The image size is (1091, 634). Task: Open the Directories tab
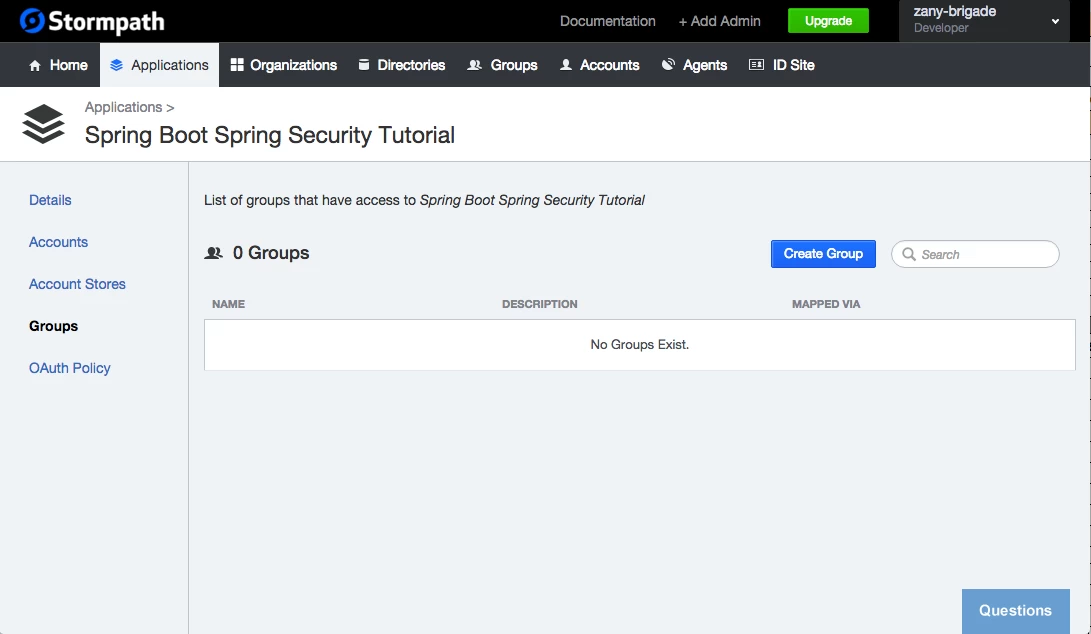tap(401, 65)
